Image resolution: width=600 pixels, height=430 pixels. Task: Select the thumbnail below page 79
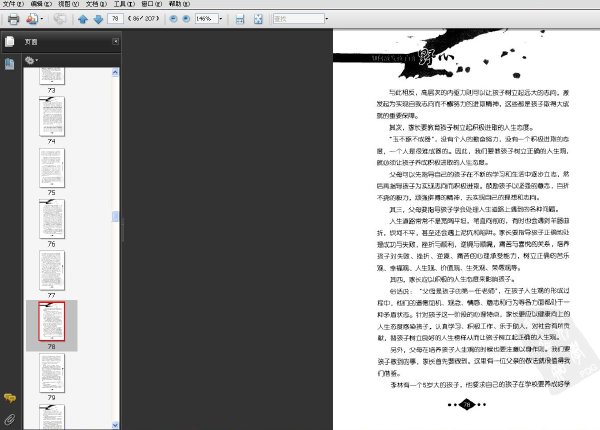(x=52, y=417)
